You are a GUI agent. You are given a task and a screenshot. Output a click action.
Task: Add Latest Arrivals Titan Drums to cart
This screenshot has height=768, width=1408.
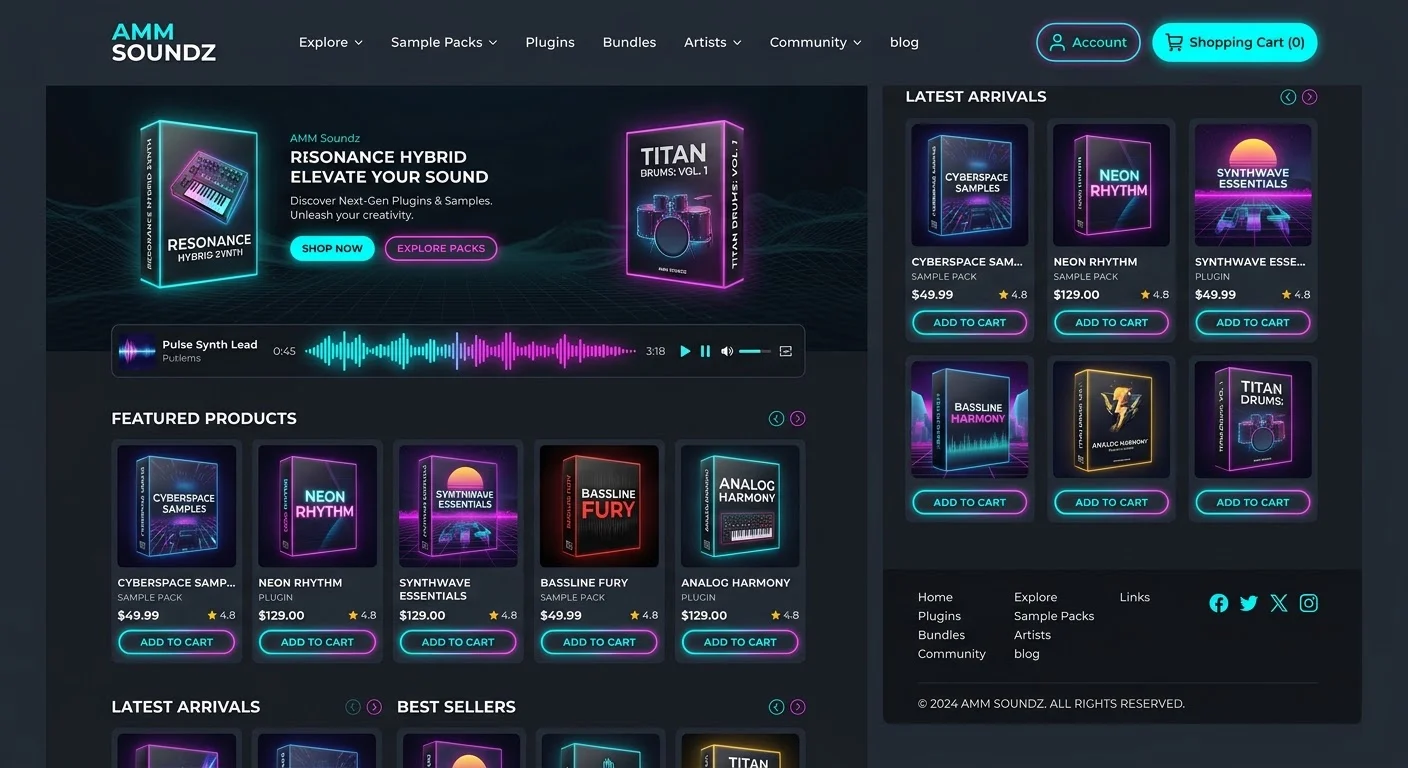coord(1253,502)
